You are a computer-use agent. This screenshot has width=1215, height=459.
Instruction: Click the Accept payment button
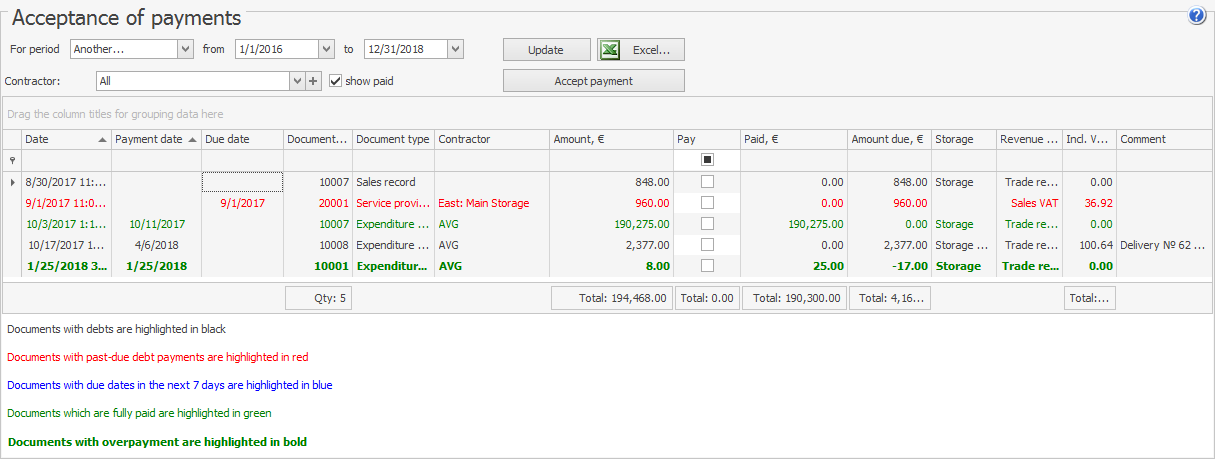[x=593, y=81]
